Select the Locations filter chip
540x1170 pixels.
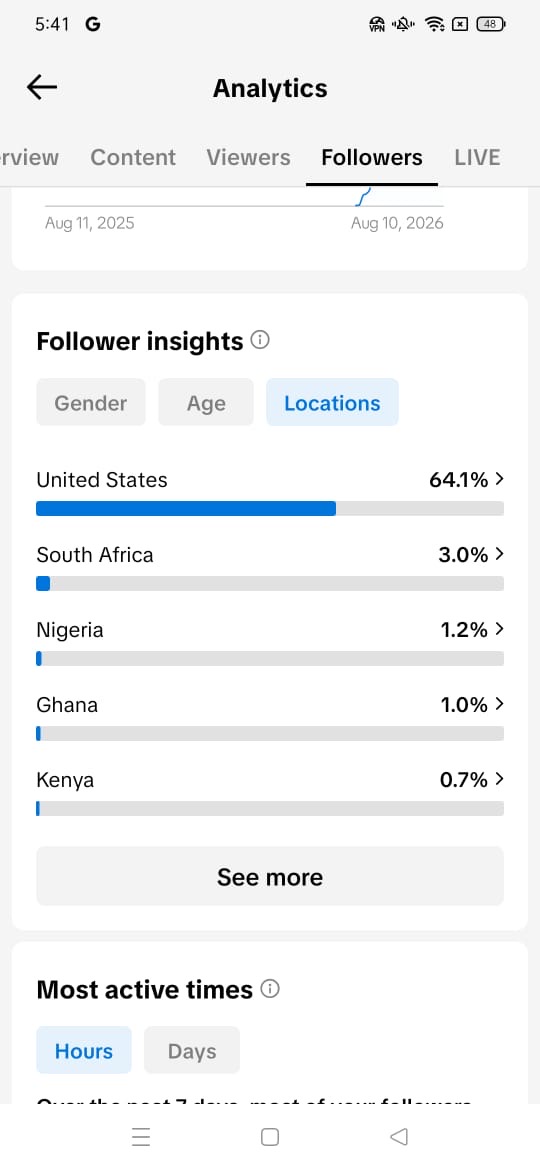tap(332, 403)
